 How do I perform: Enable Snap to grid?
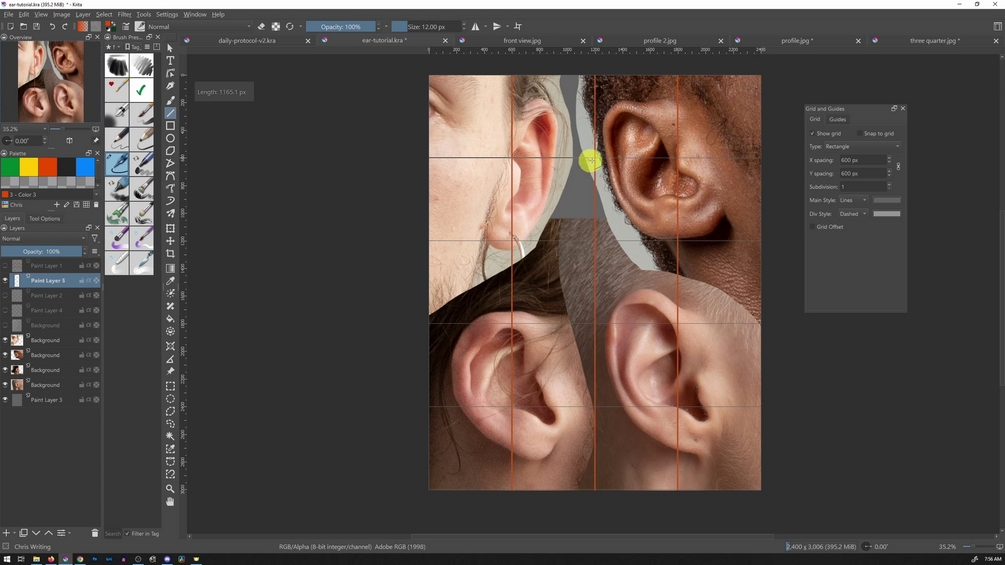[859, 133]
